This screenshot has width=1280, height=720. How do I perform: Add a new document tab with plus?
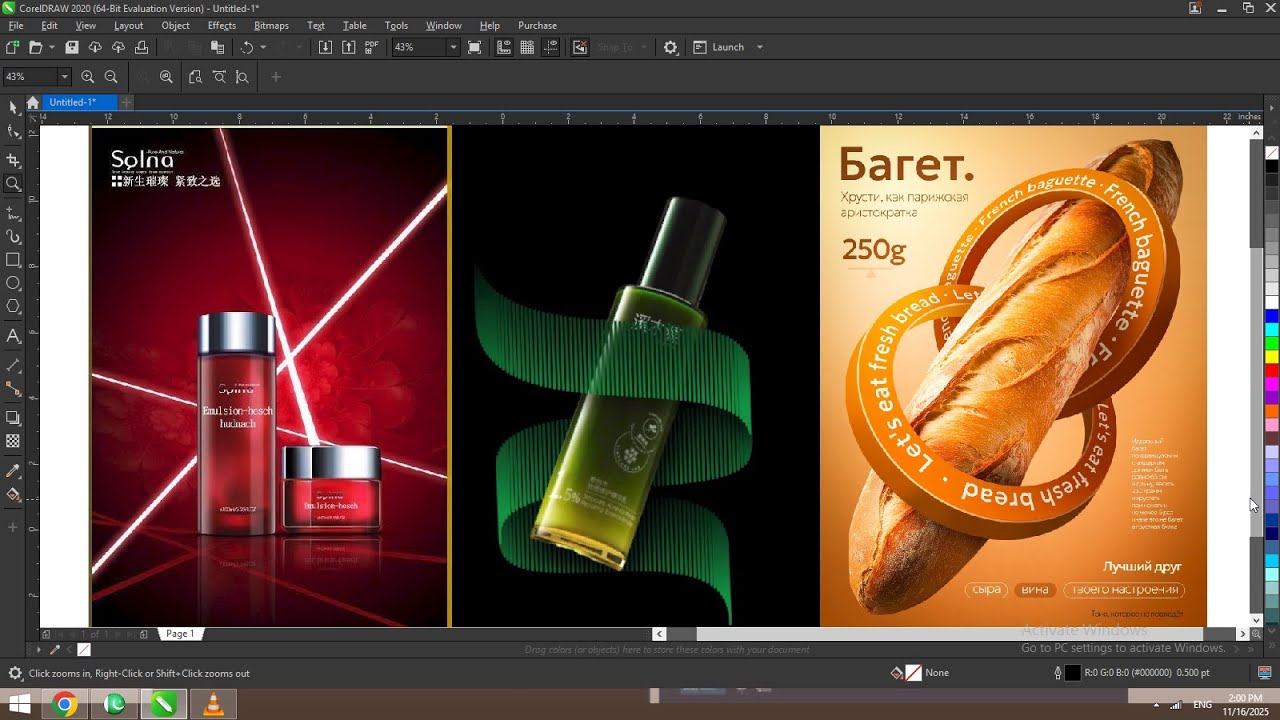point(126,102)
